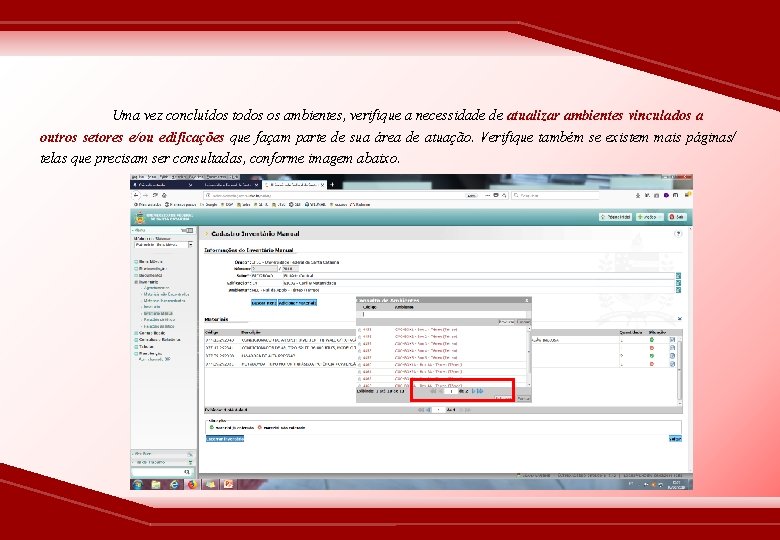The image size is (780, 540).
Task: Select the first browser tab
Action: pos(162,184)
